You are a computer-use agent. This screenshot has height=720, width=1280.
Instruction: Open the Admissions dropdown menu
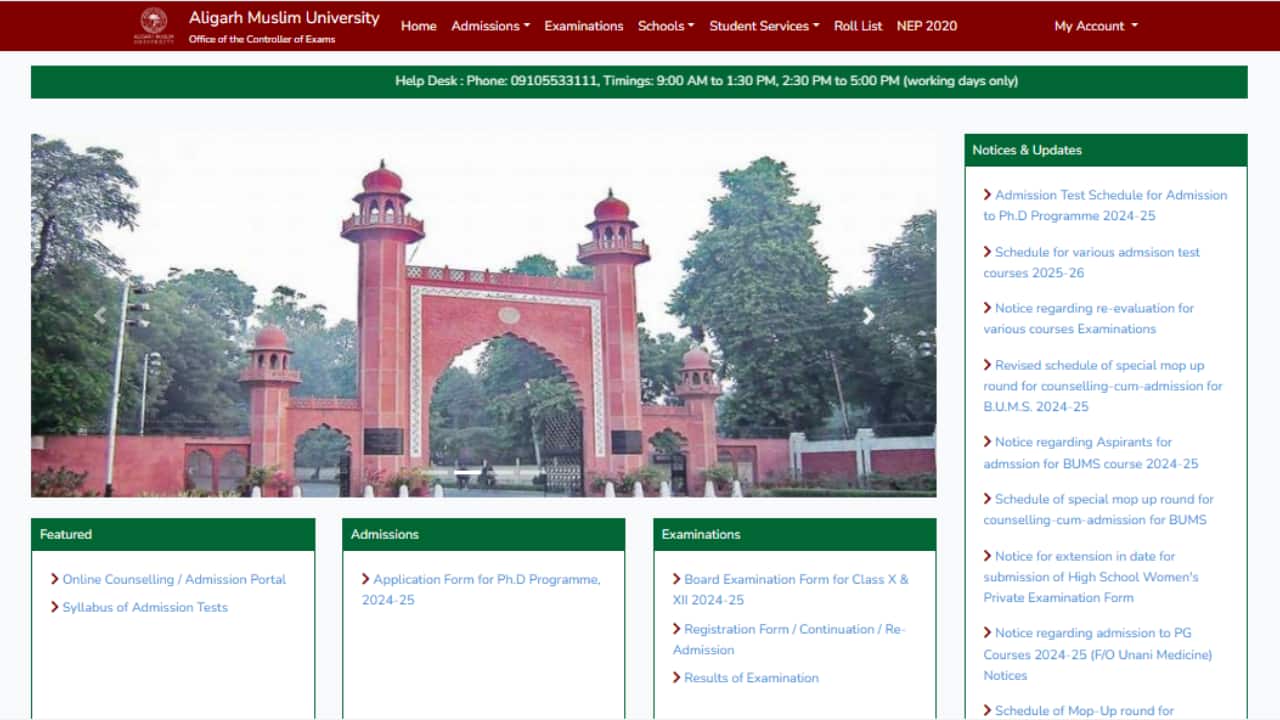pyautogui.click(x=490, y=26)
